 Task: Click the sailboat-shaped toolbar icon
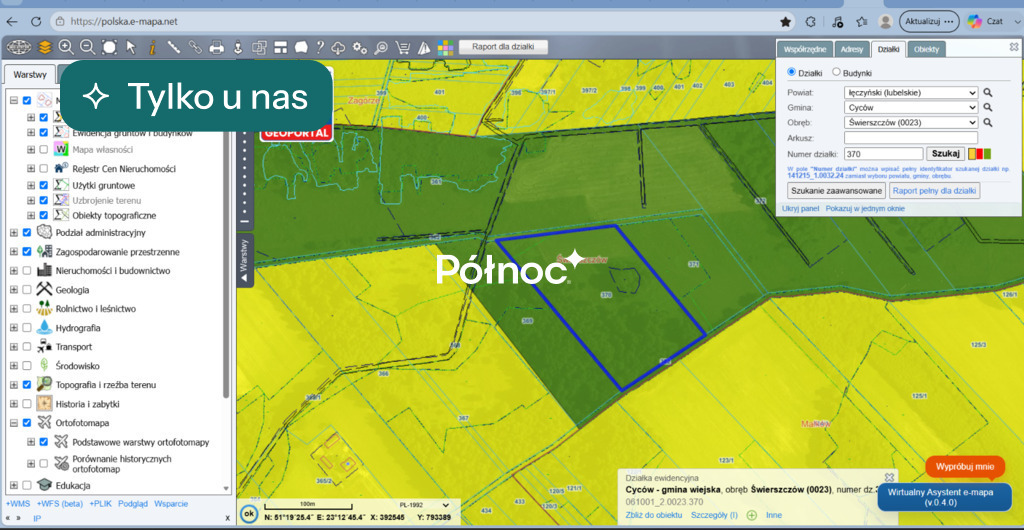424,47
